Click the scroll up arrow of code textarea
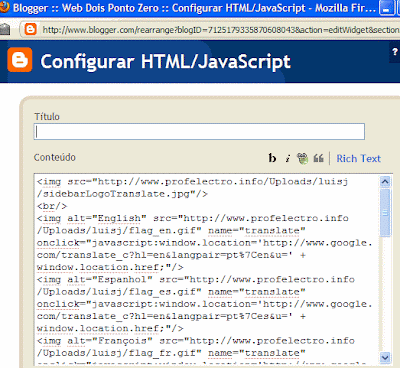 385,181
